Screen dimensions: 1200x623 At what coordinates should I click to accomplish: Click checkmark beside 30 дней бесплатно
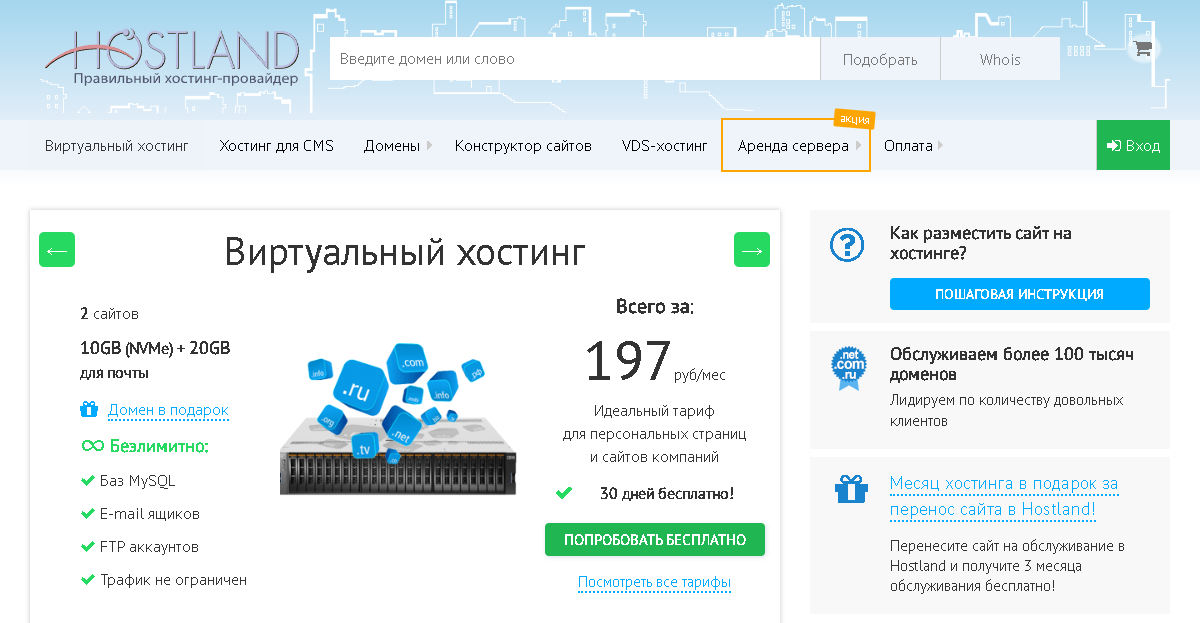click(564, 493)
